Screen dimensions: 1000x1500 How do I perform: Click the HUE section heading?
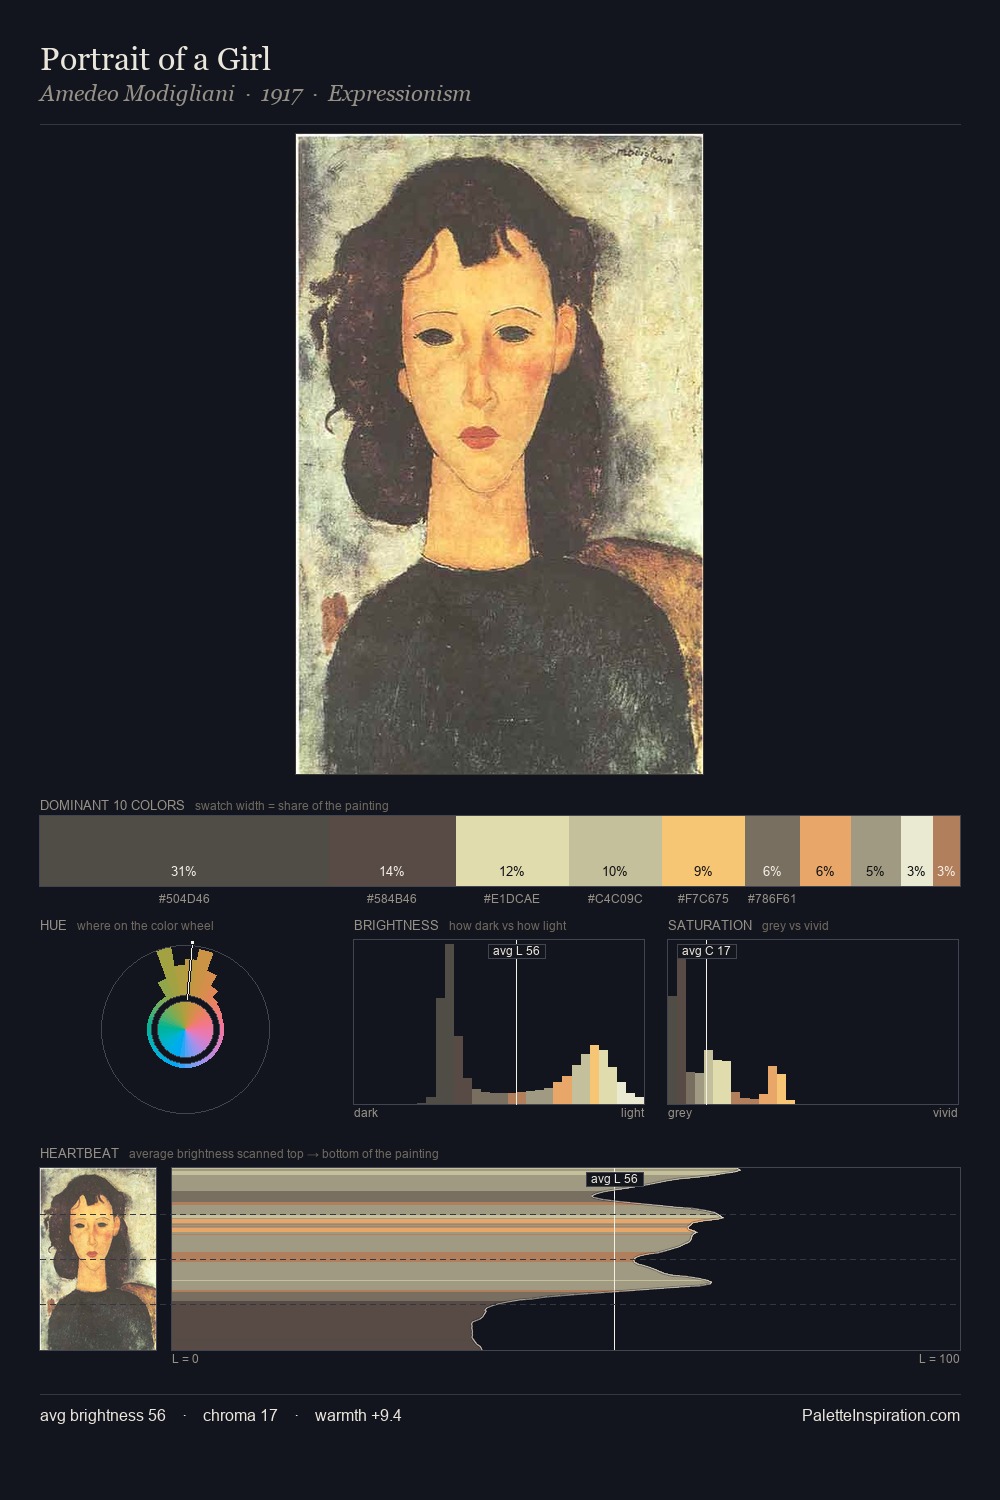(x=53, y=925)
